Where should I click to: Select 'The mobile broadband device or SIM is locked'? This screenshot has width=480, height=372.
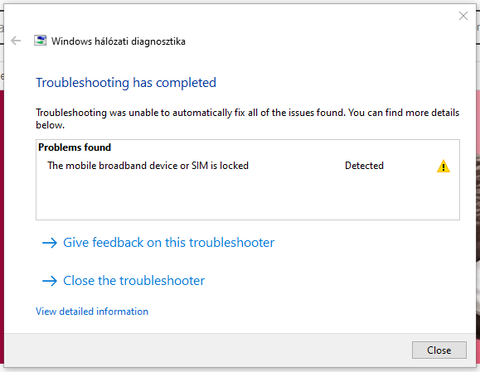(148, 166)
